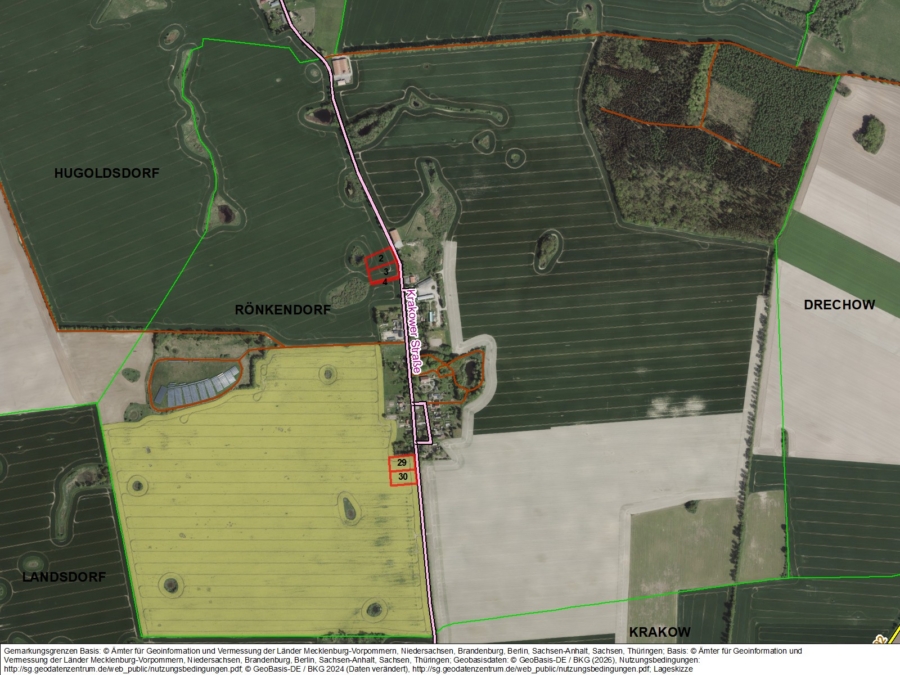
Task: Click the Krakower Straße road label
Action: tap(413, 331)
